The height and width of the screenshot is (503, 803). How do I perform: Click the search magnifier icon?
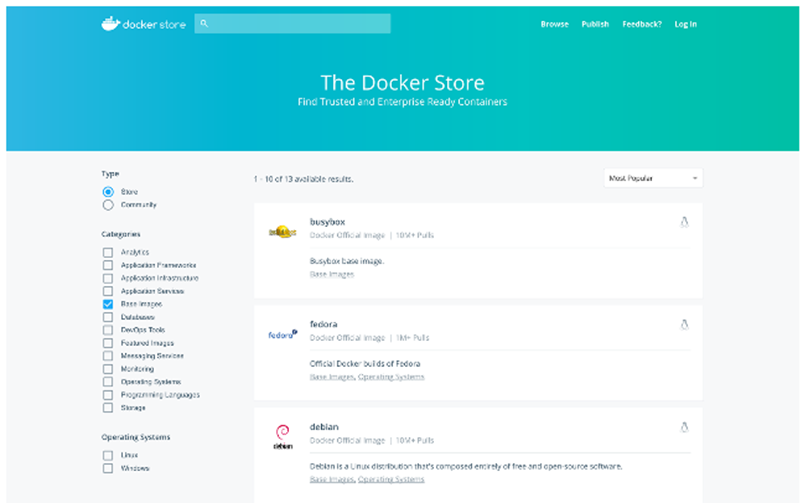pyautogui.click(x=204, y=24)
